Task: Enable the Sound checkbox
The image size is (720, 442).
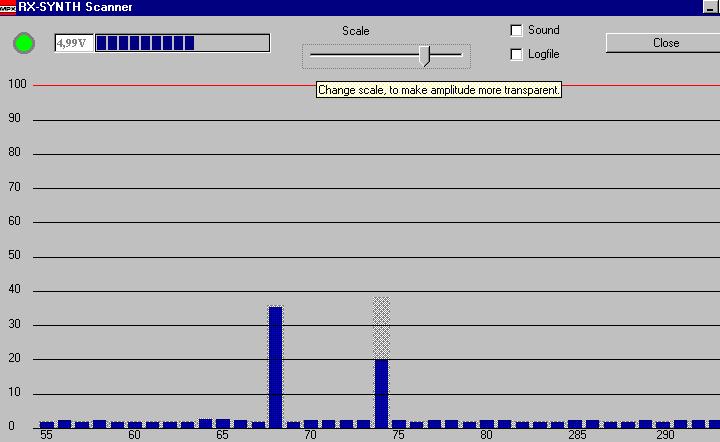Action: click(x=517, y=31)
